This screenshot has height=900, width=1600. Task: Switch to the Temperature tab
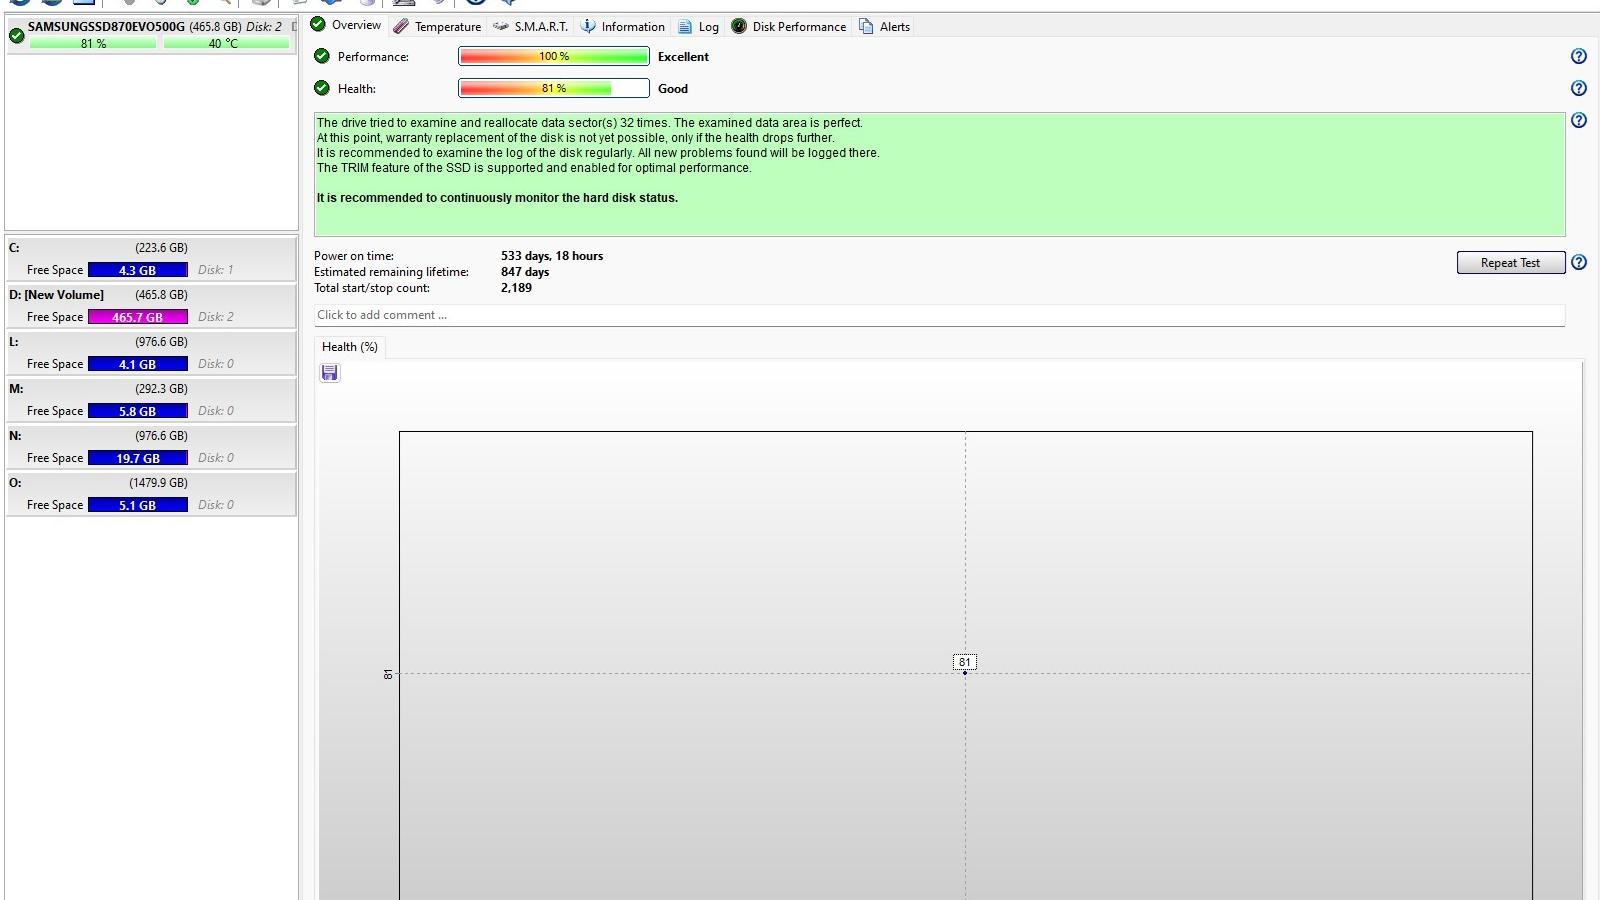point(437,26)
